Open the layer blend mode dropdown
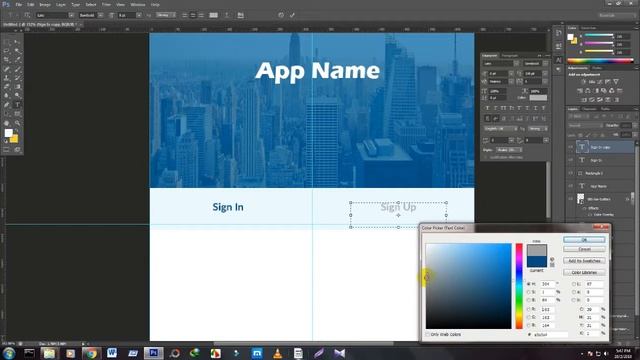This screenshot has height=360, width=640. coord(586,125)
